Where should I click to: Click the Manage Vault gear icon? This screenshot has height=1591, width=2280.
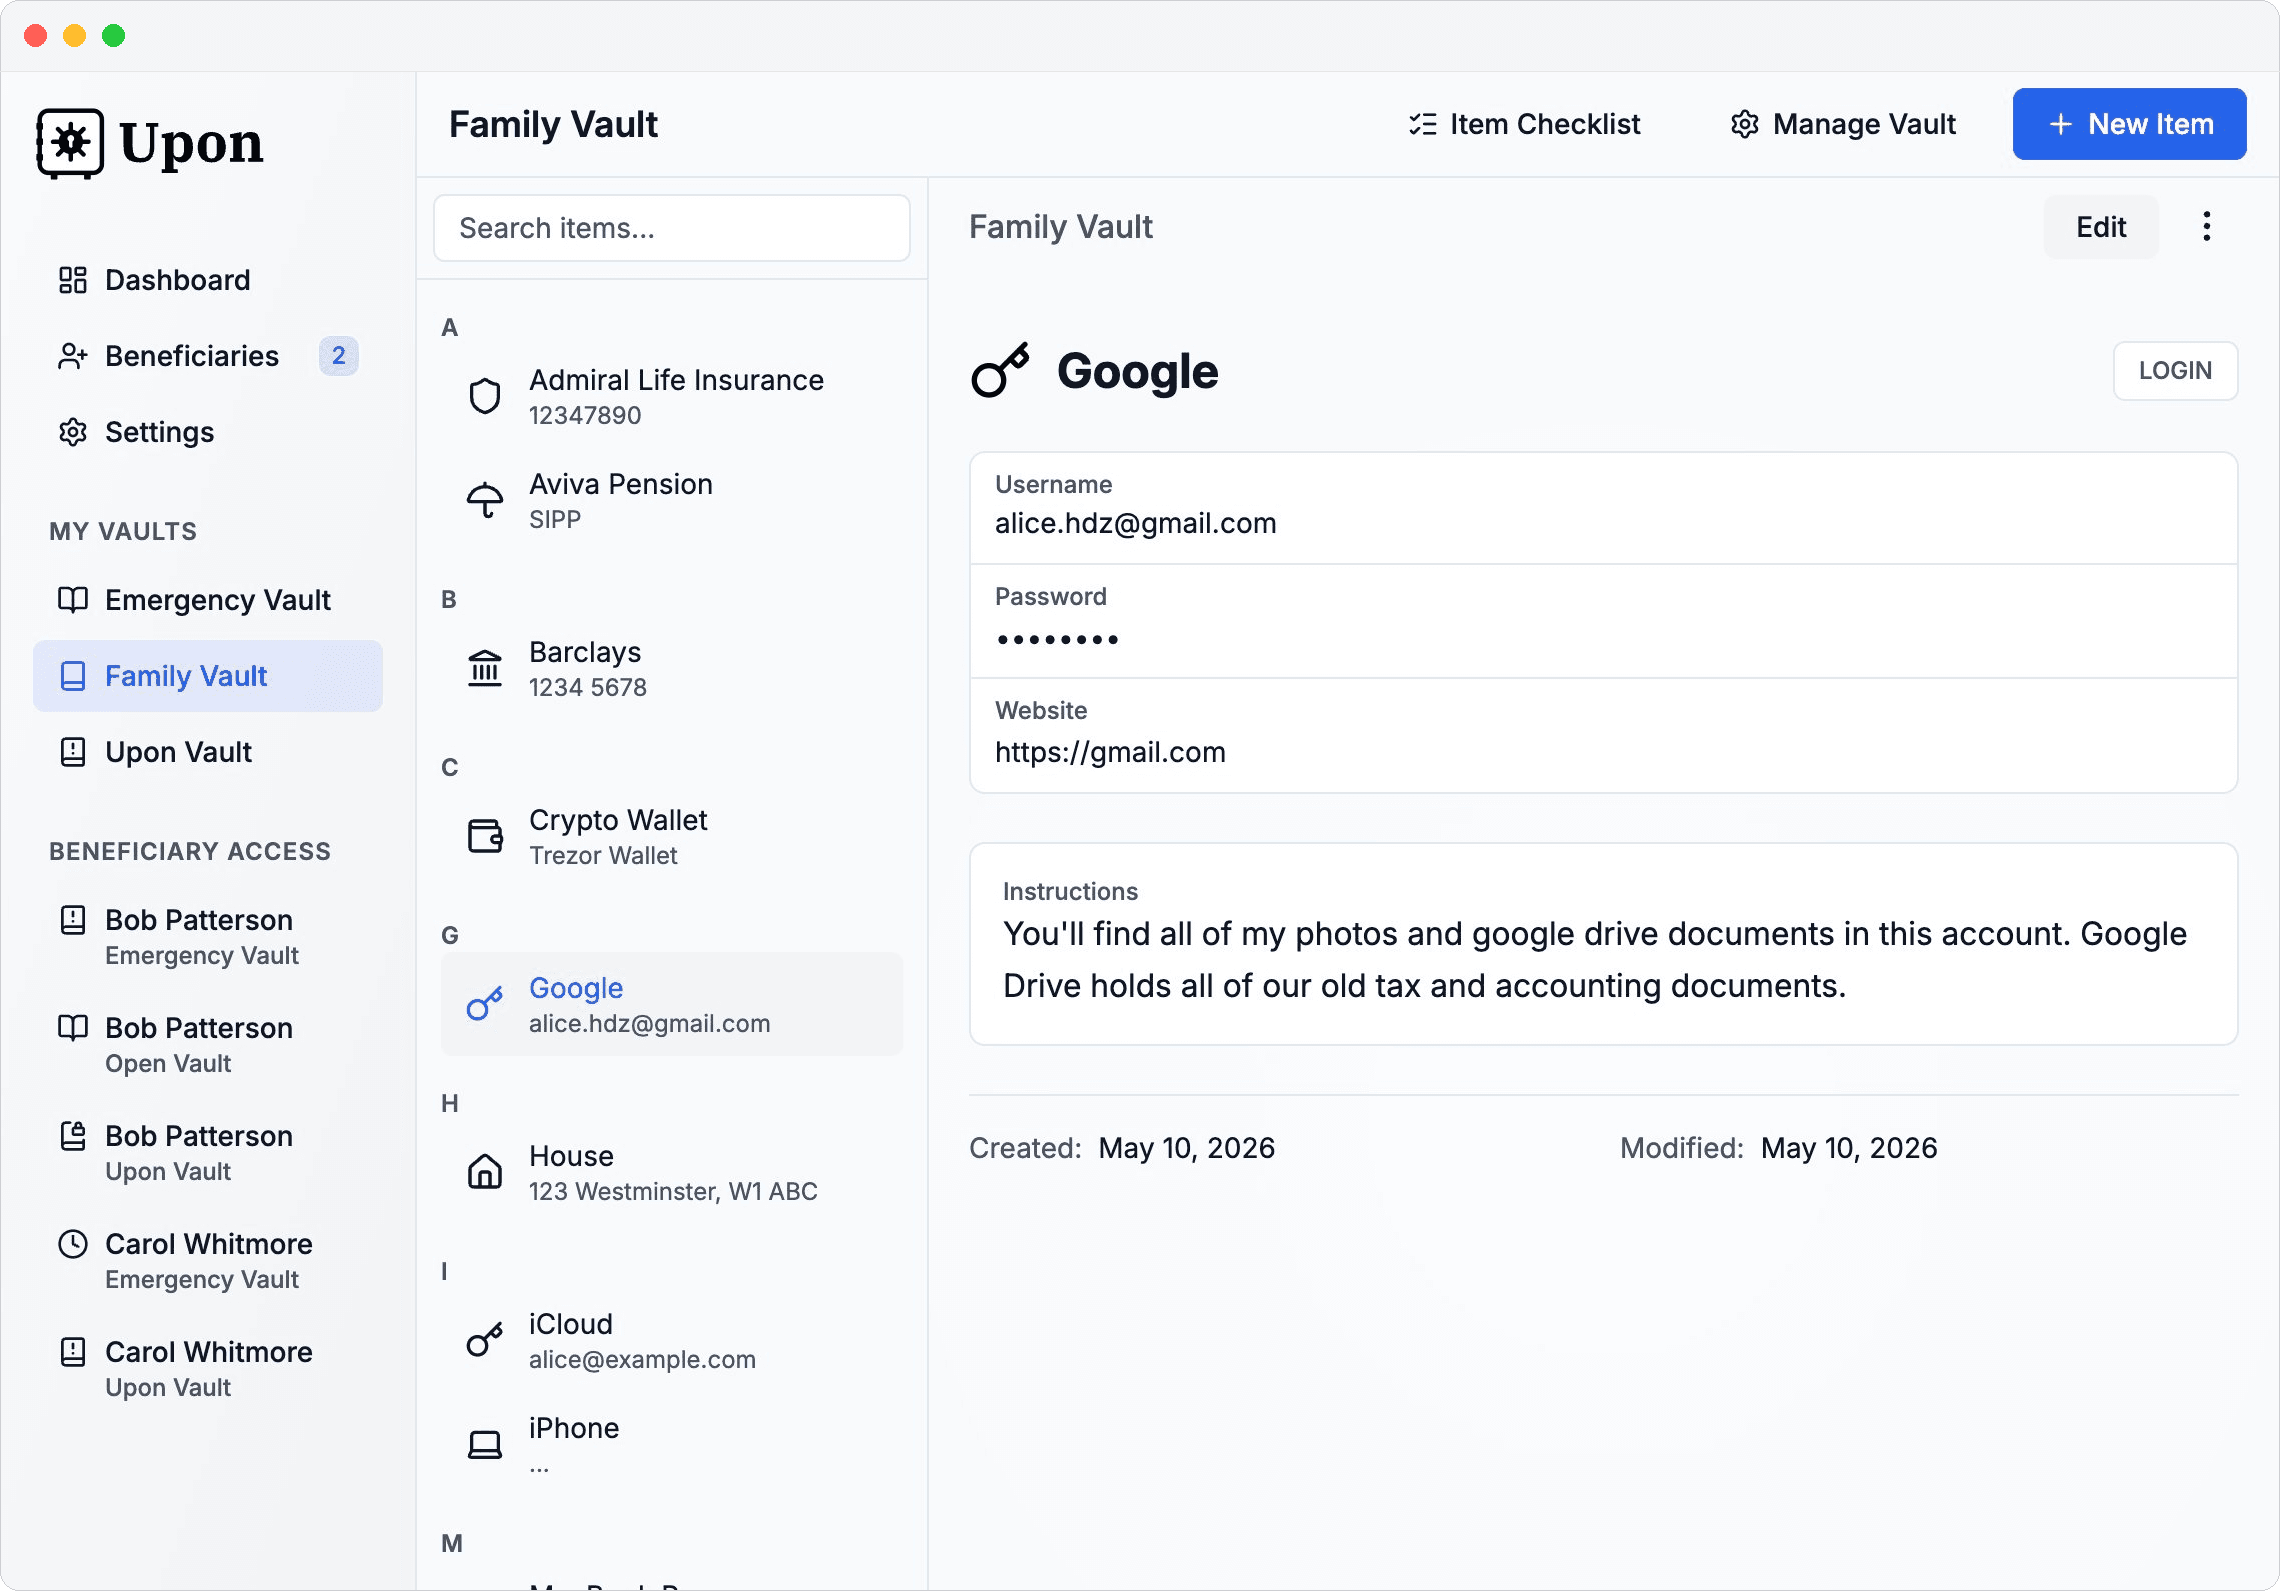coord(1744,124)
